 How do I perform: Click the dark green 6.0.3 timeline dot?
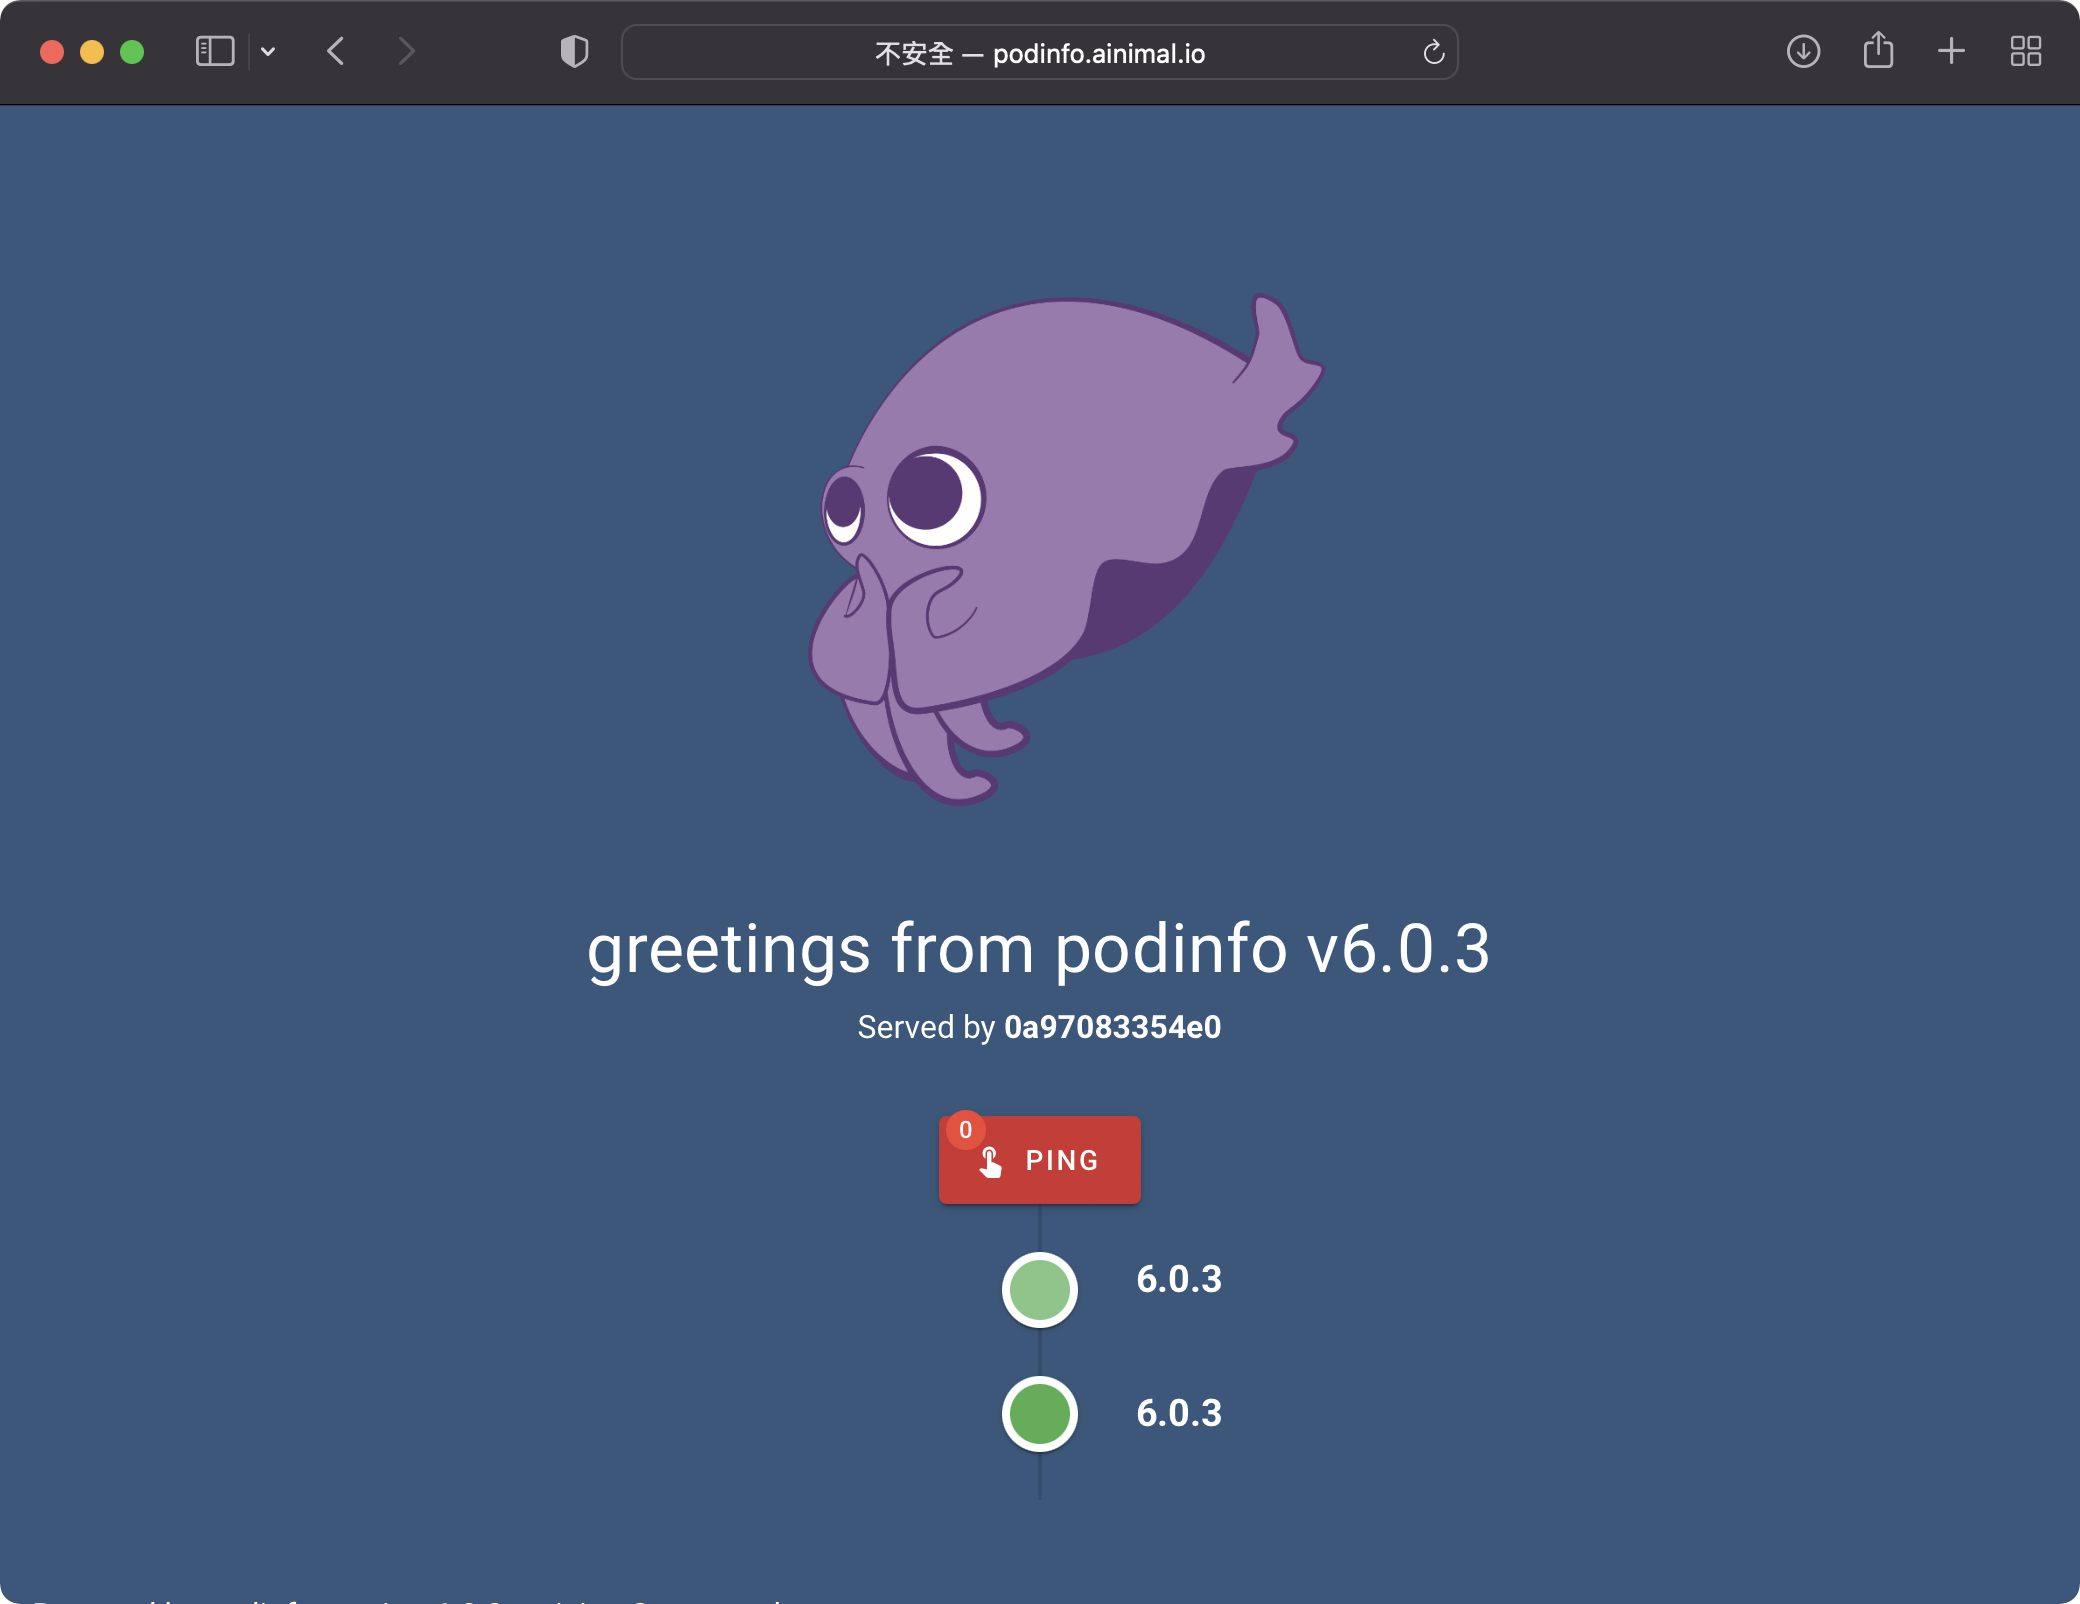click(1039, 1414)
